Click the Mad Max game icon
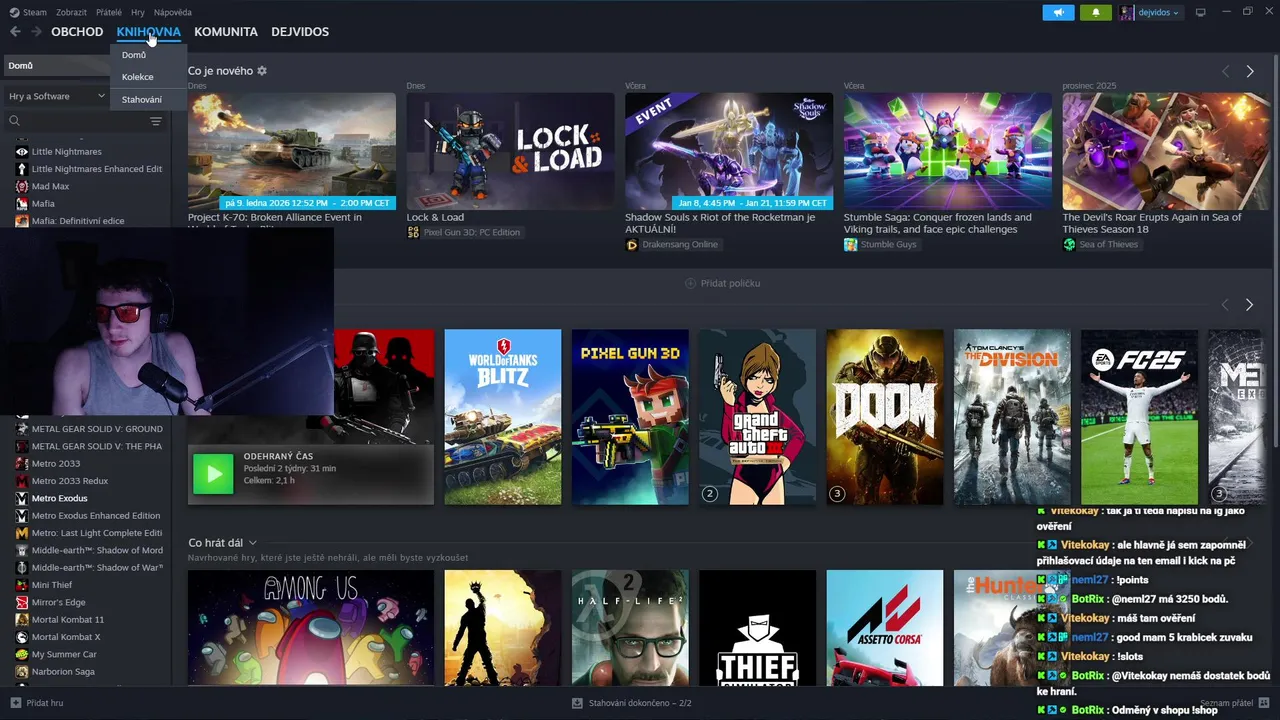Screen dimensions: 1280x720 click(x=22, y=186)
